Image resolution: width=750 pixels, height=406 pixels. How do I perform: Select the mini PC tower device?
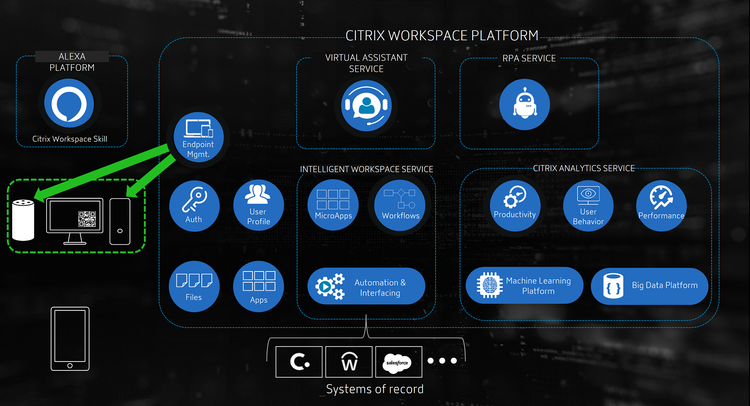pos(120,221)
